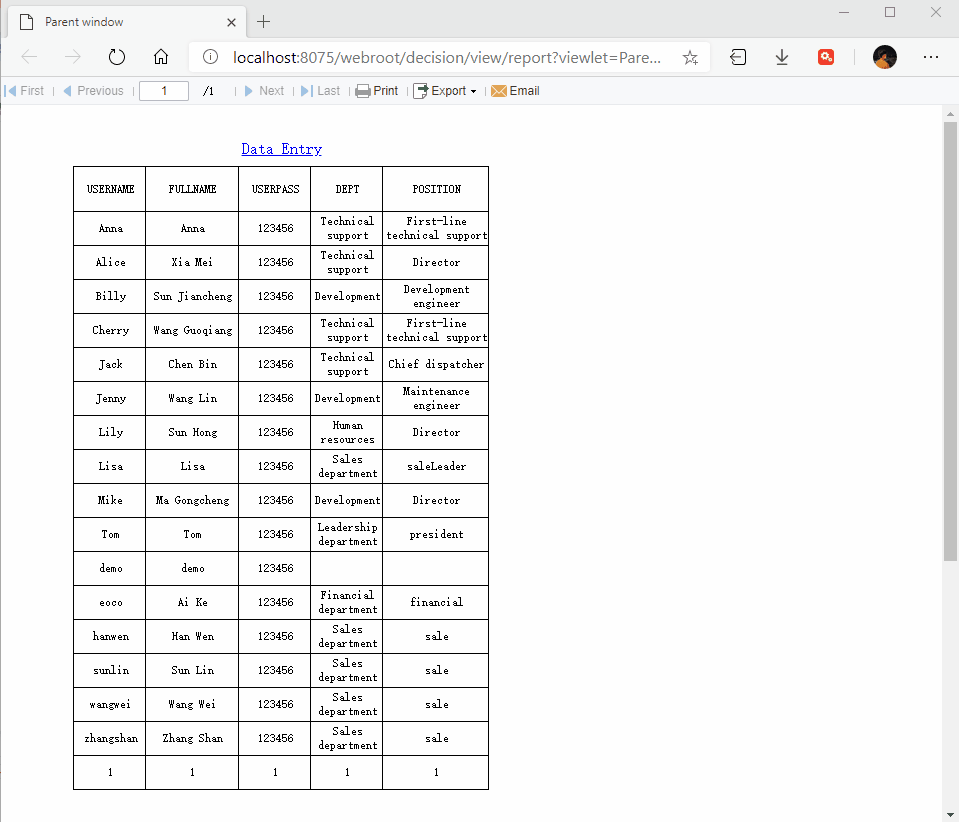Click the Export icon in the toolbar
Viewport: 959px width, 822px height.
click(422, 90)
